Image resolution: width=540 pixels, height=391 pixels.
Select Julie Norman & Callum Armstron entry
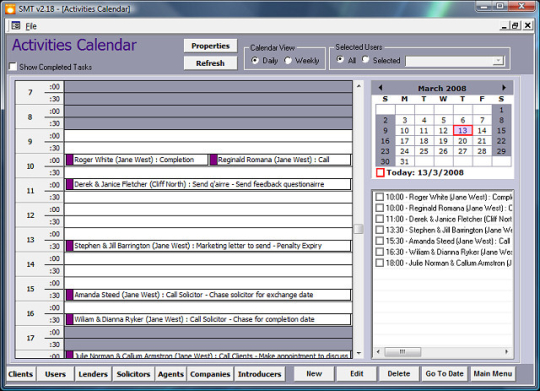pyautogui.click(x=208, y=354)
